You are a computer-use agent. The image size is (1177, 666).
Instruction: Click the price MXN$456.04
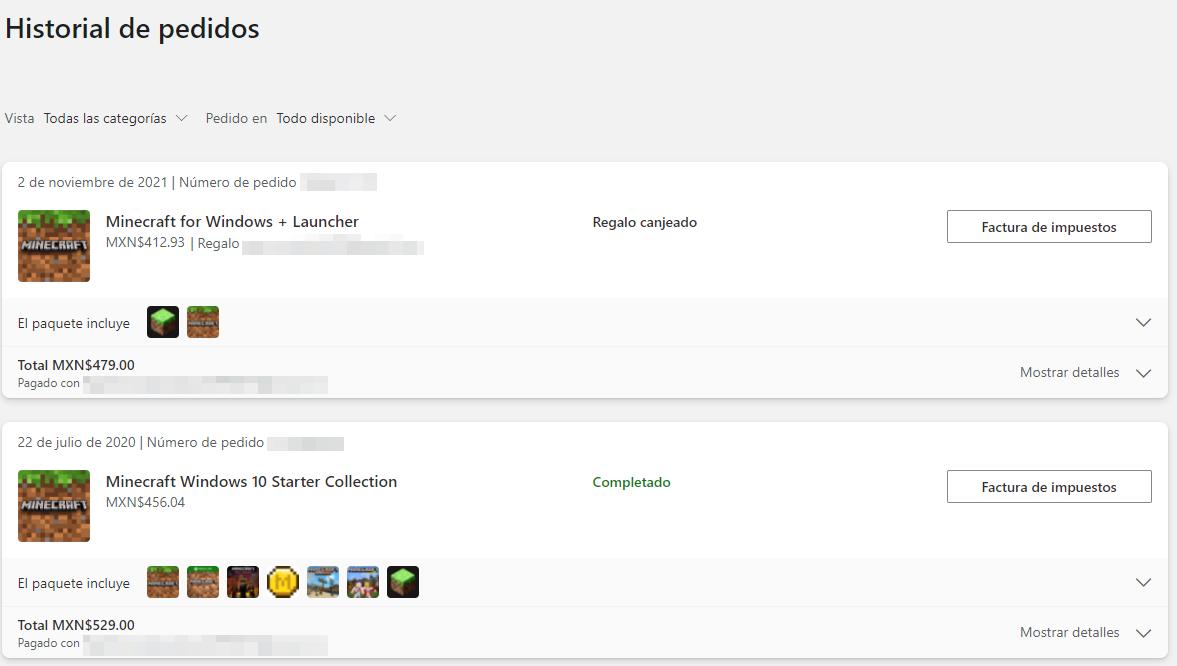coord(145,502)
